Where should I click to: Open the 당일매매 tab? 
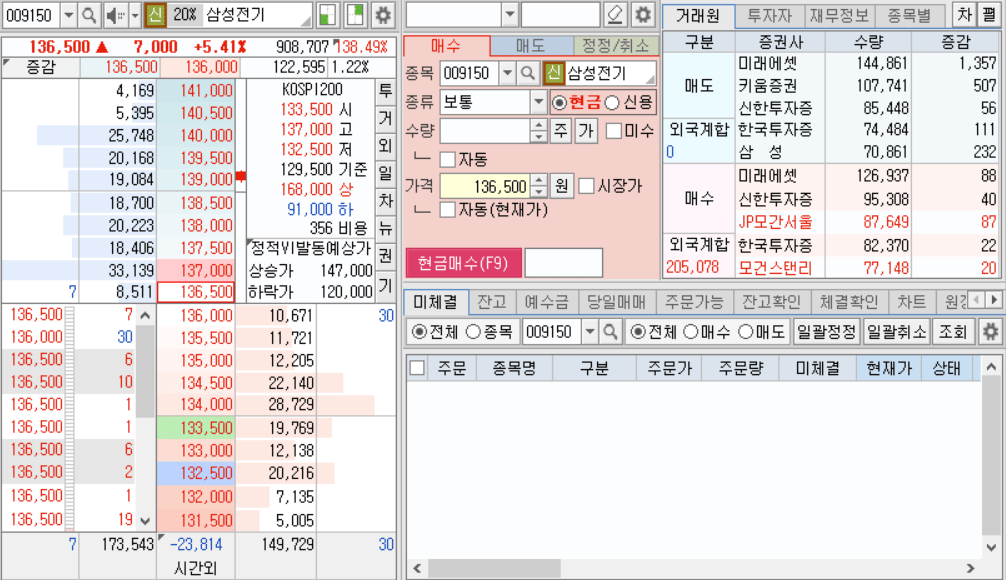click(617, 302)
